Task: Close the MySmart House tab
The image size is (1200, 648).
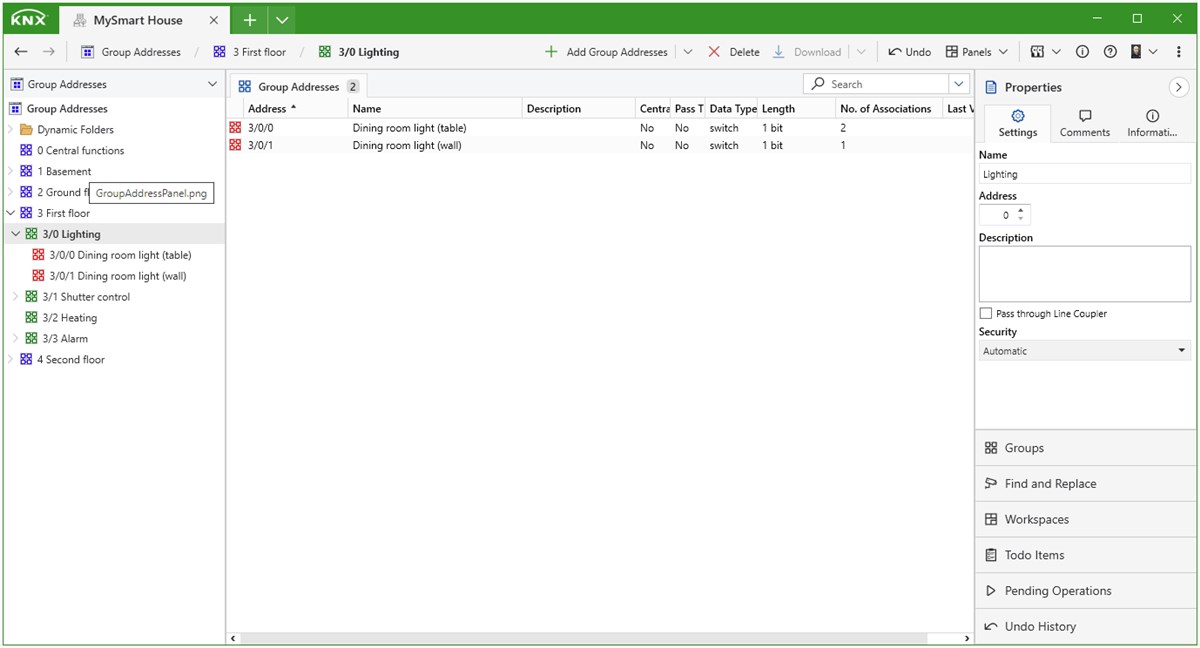Action: [x=214, y=20]
